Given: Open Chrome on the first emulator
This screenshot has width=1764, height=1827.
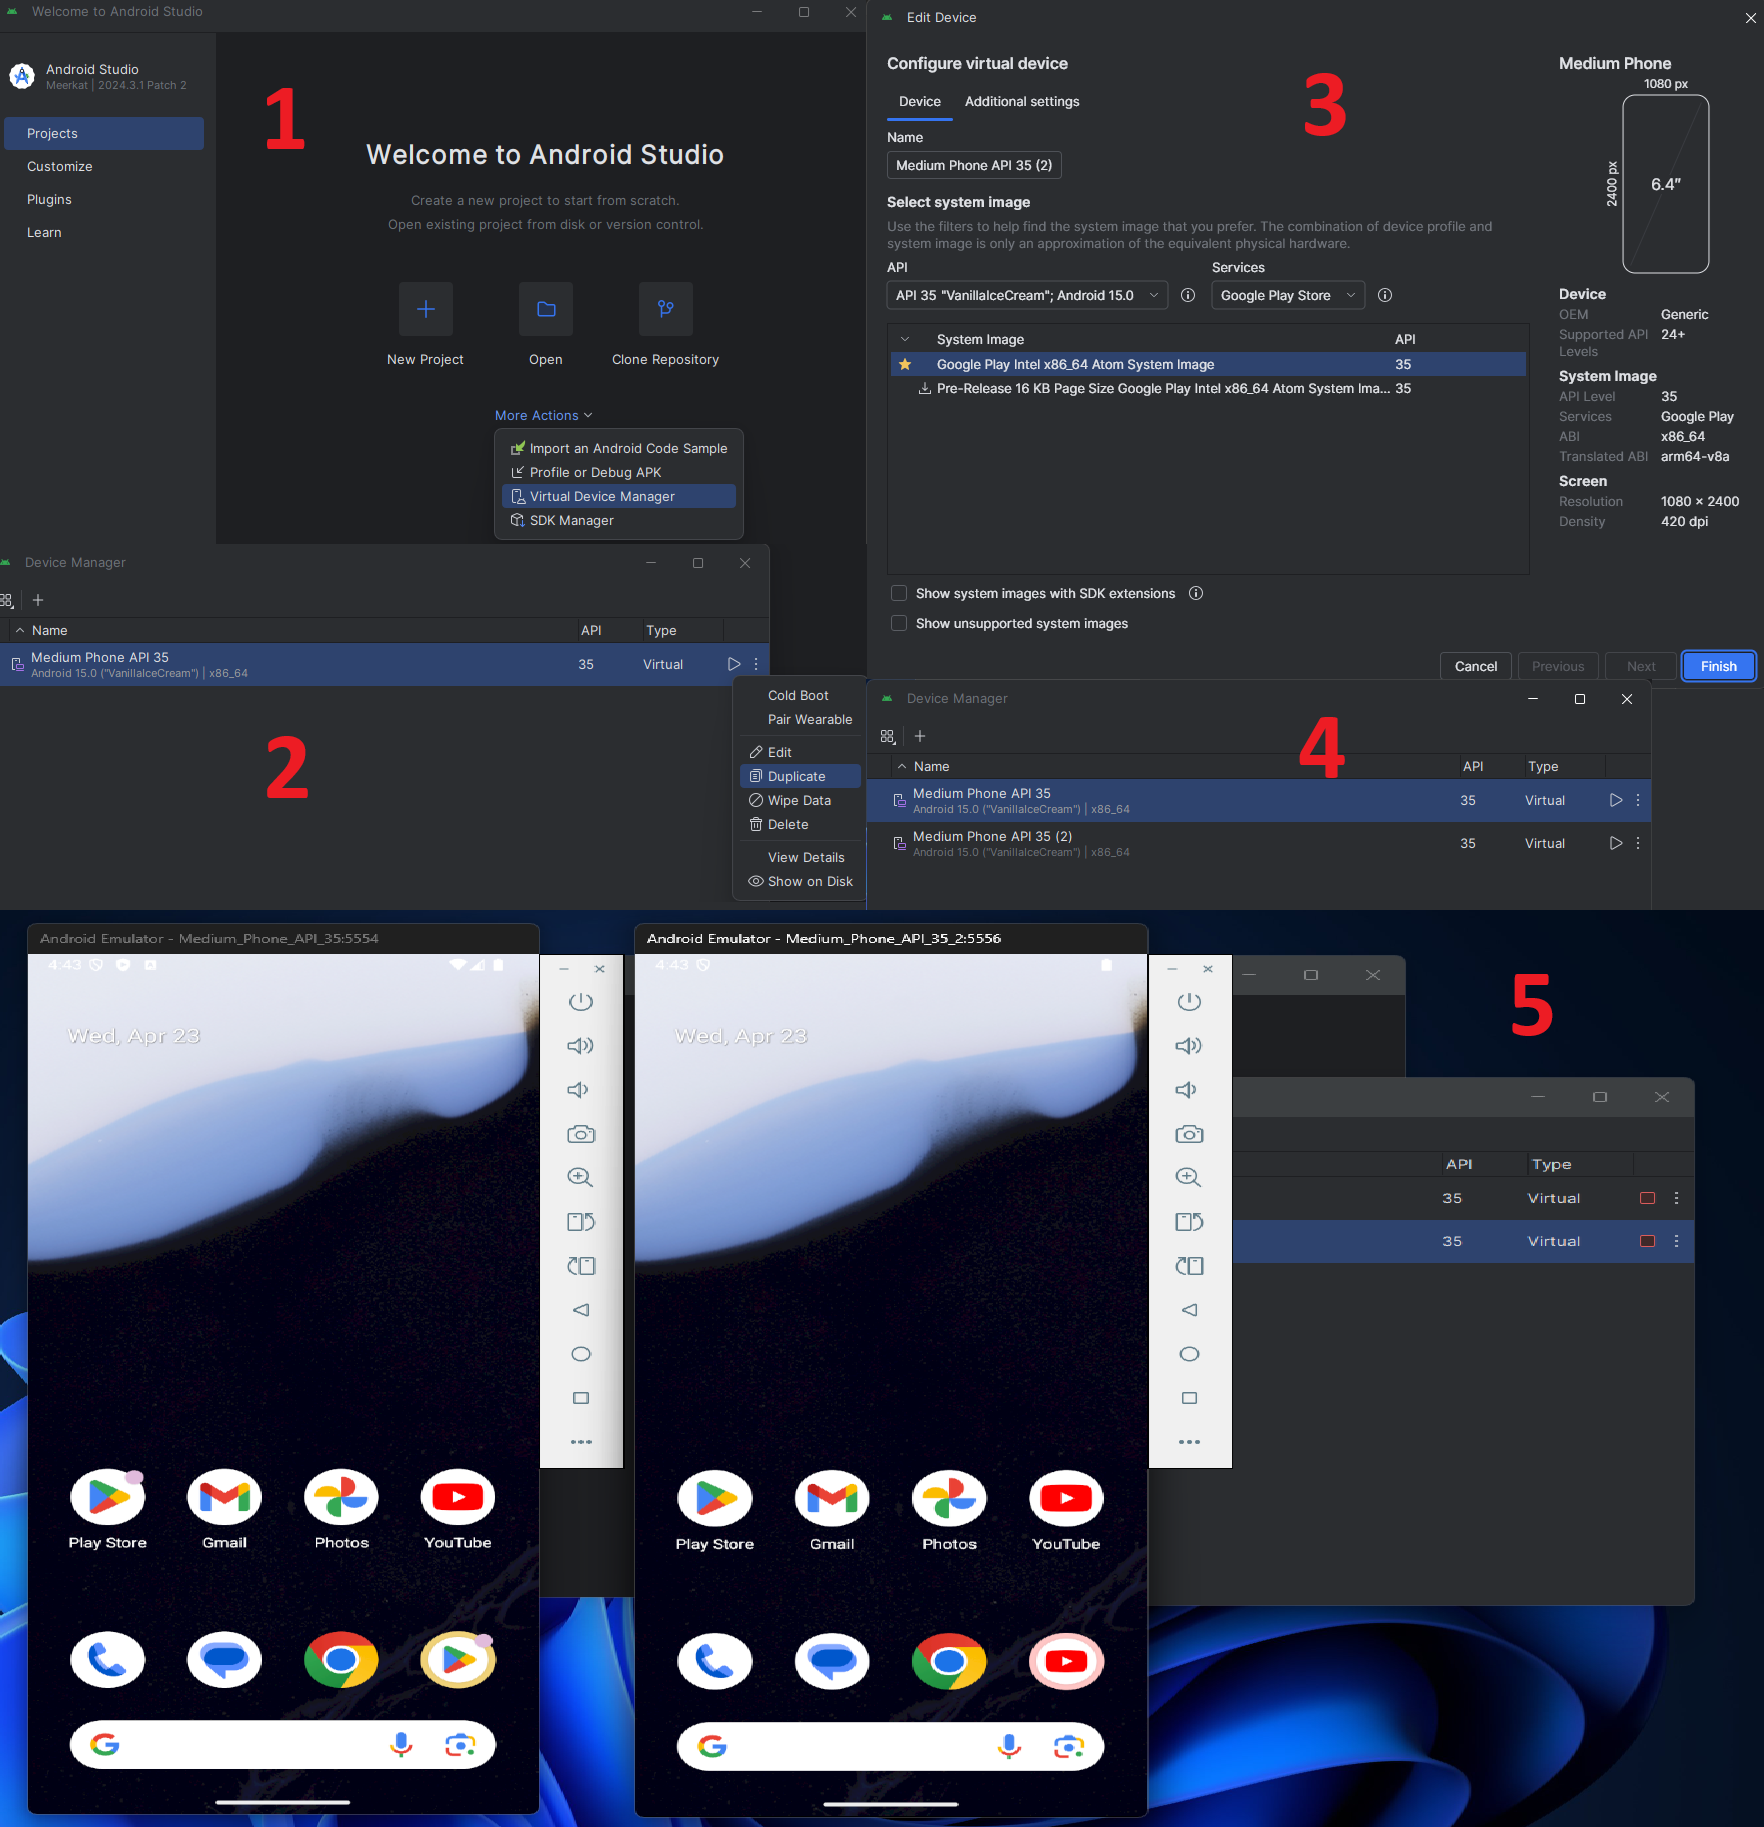Looking at the screenshot, I should [x=341, y=1660].
